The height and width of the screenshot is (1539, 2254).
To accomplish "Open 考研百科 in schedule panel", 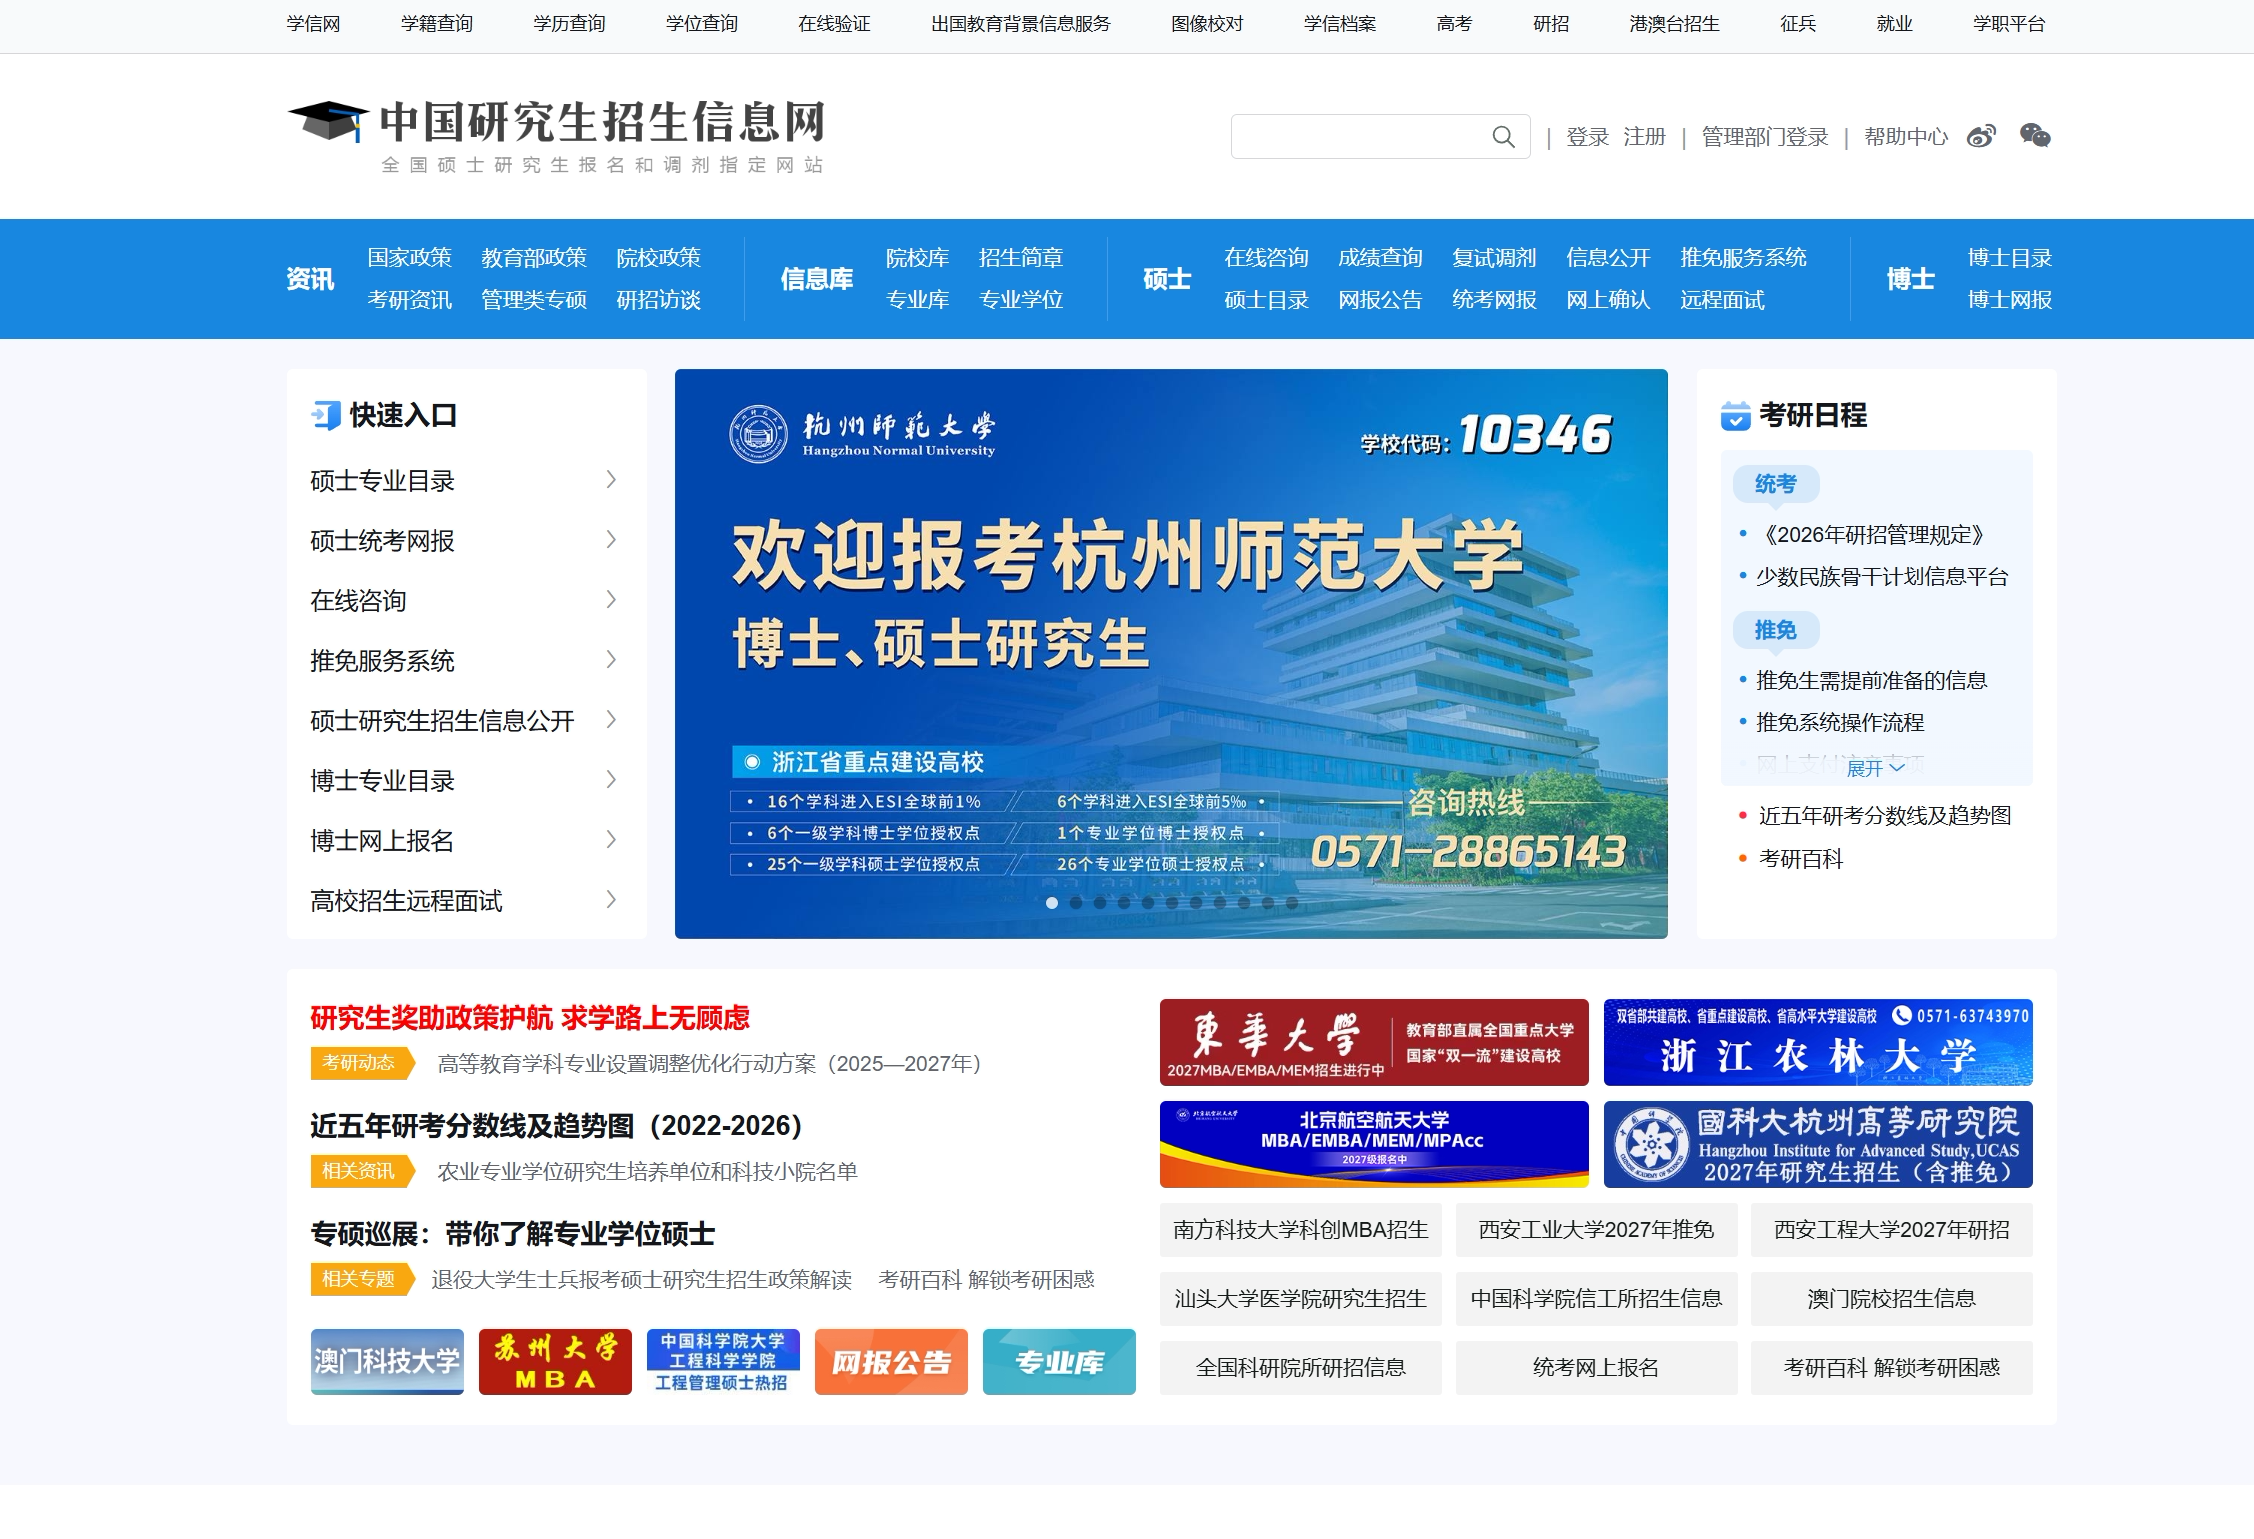I will tap(1800, 859).
